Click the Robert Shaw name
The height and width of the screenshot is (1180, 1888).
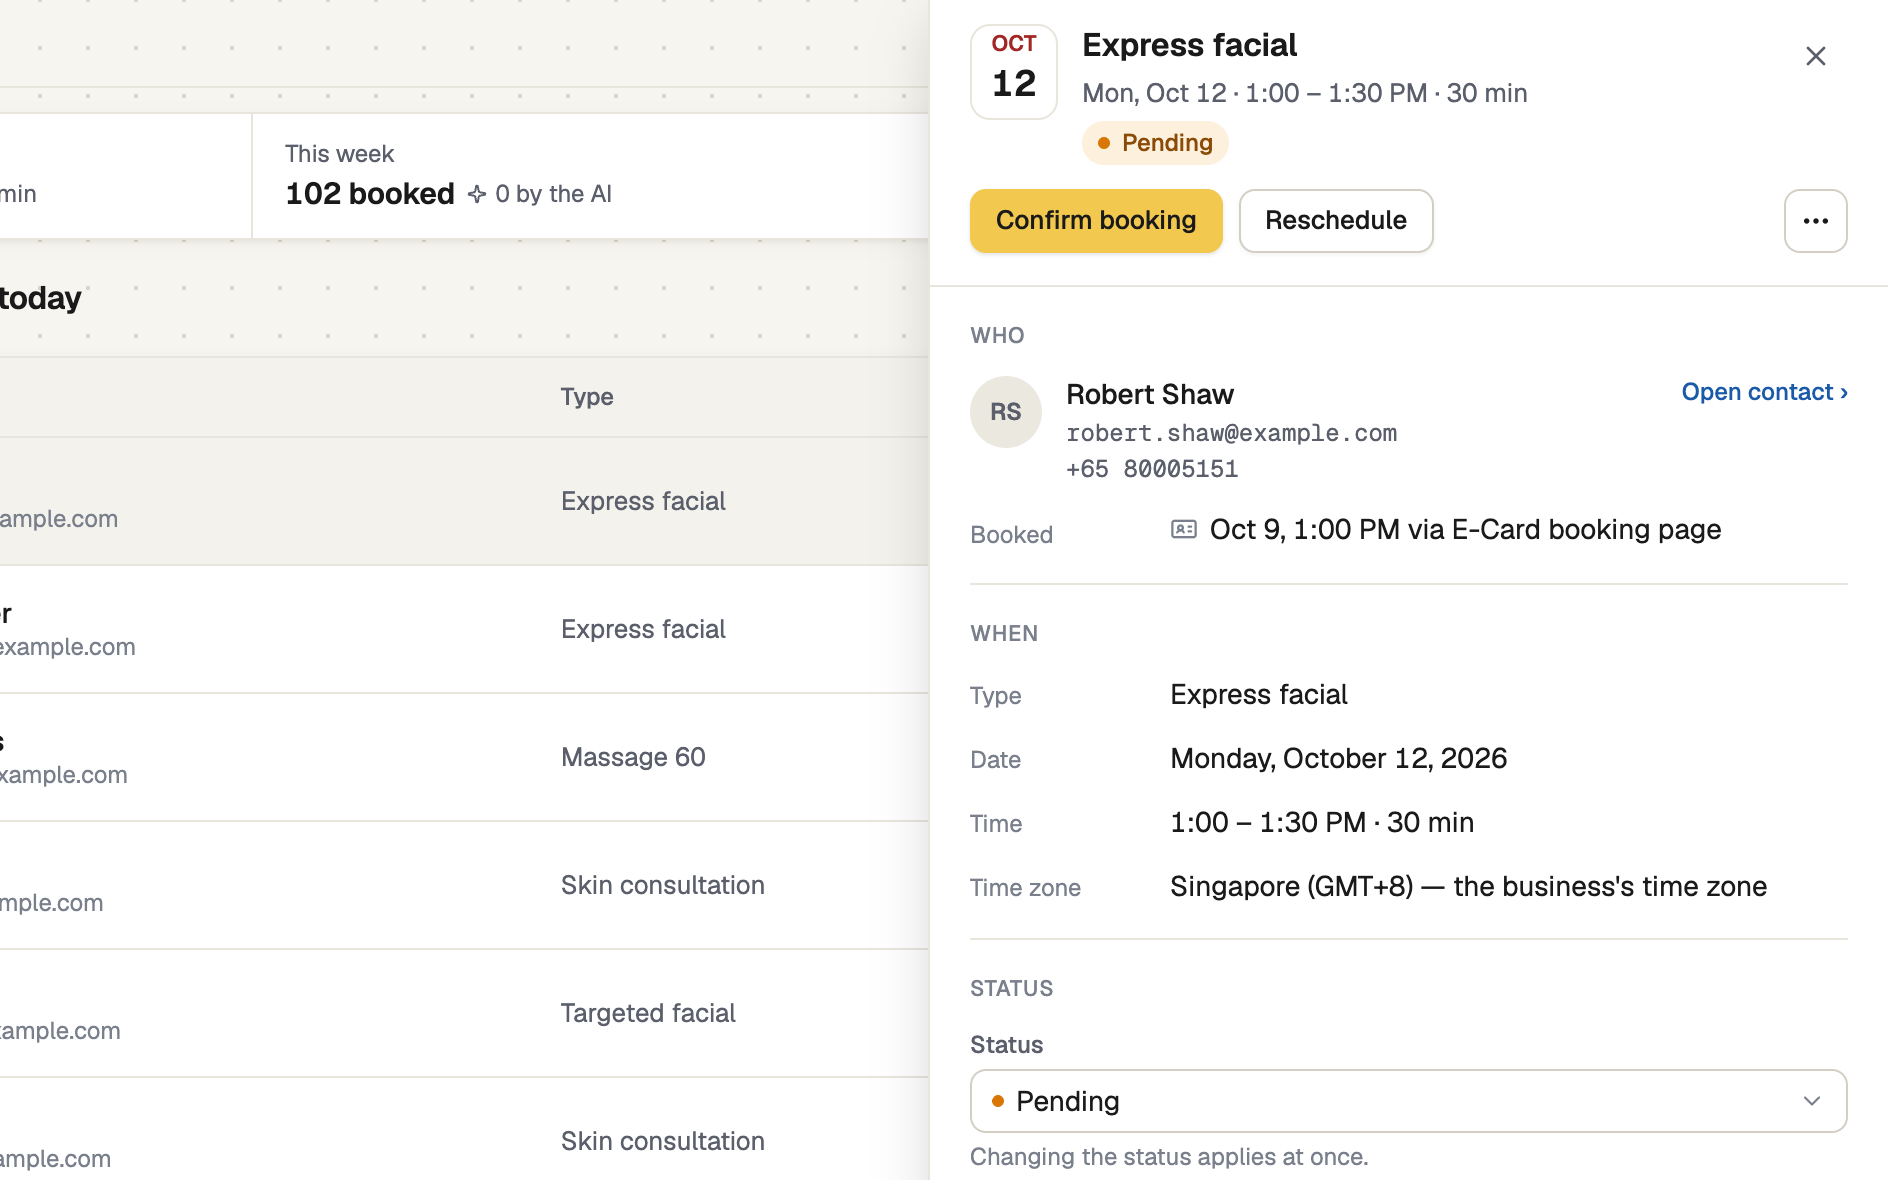pyautogui.click(x=1150, y=395)
